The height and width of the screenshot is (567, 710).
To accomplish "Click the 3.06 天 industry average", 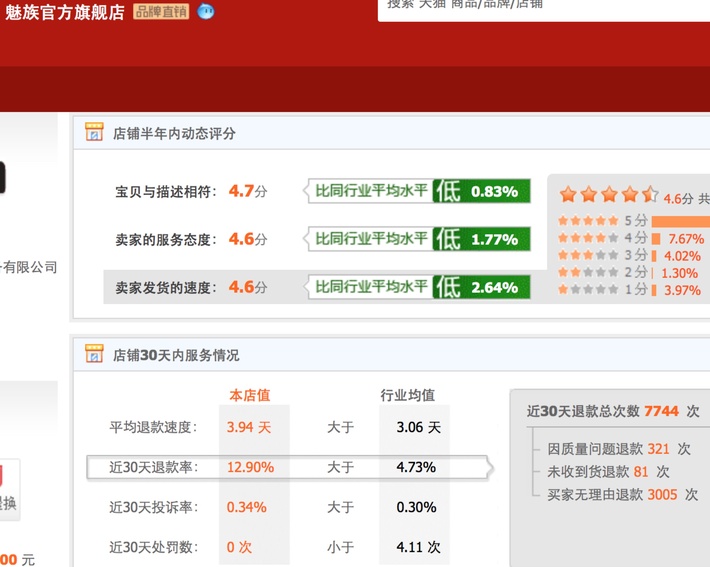I will [x=418, y=427].
